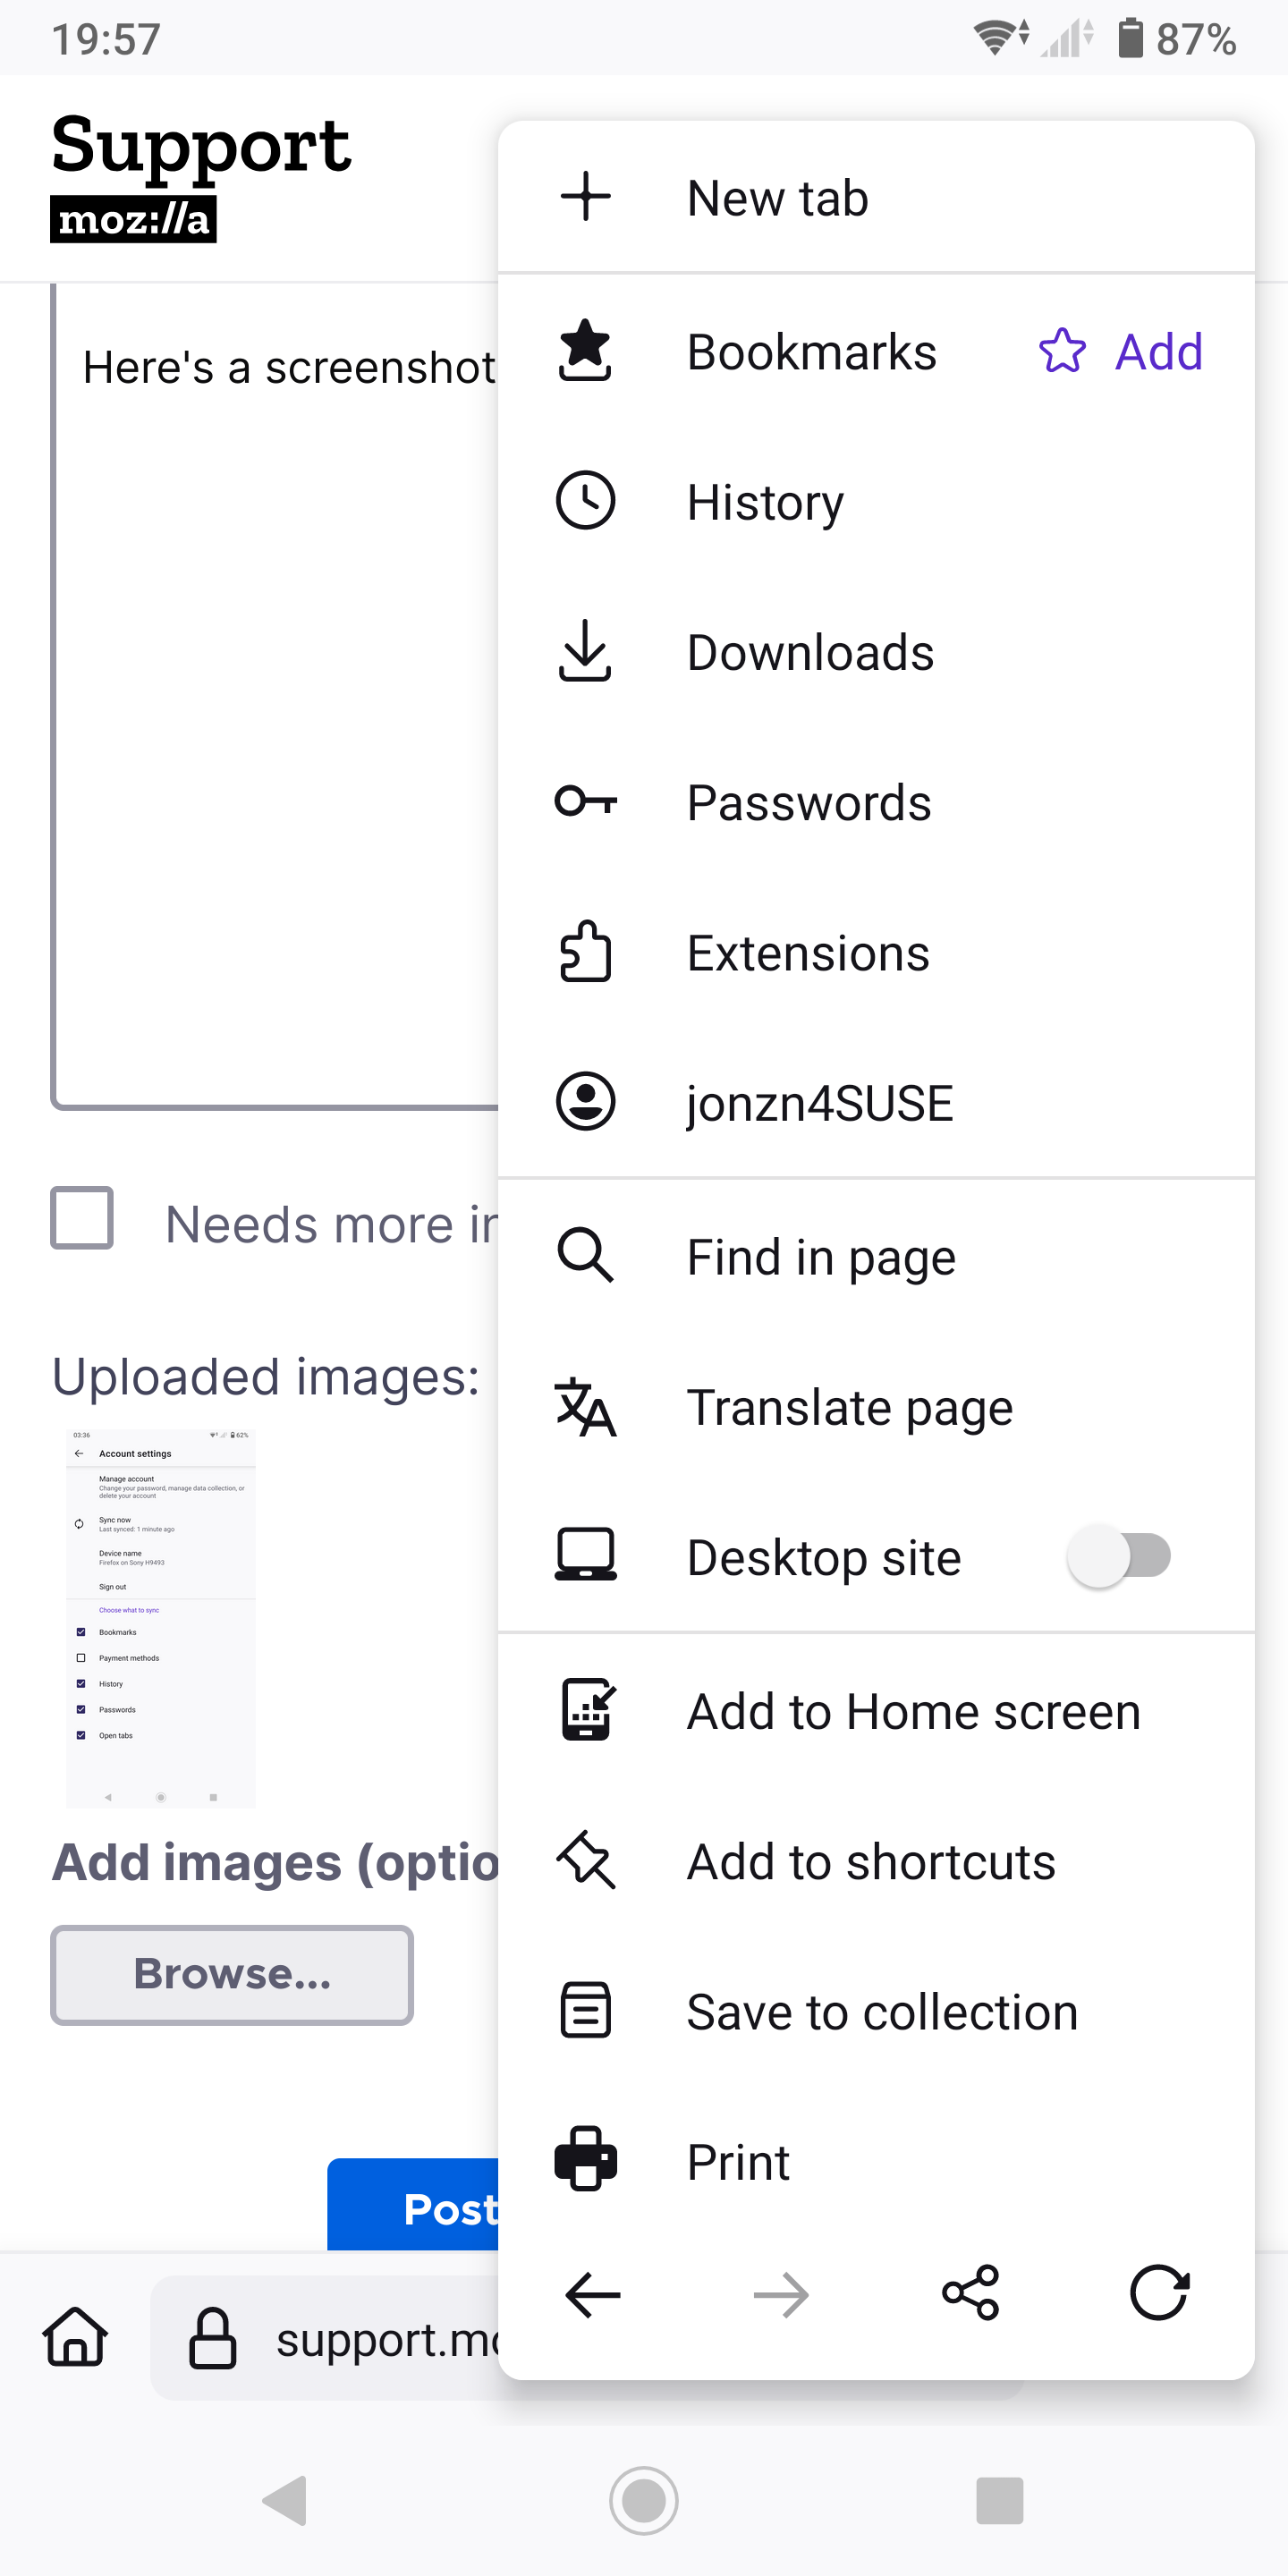Click the blue Post button

413,2206
